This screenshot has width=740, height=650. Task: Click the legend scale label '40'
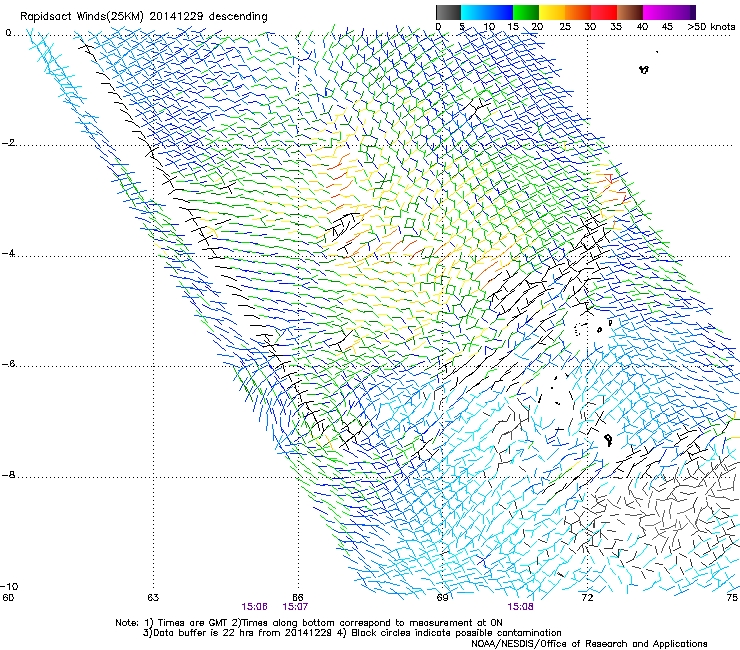point(642,27)
